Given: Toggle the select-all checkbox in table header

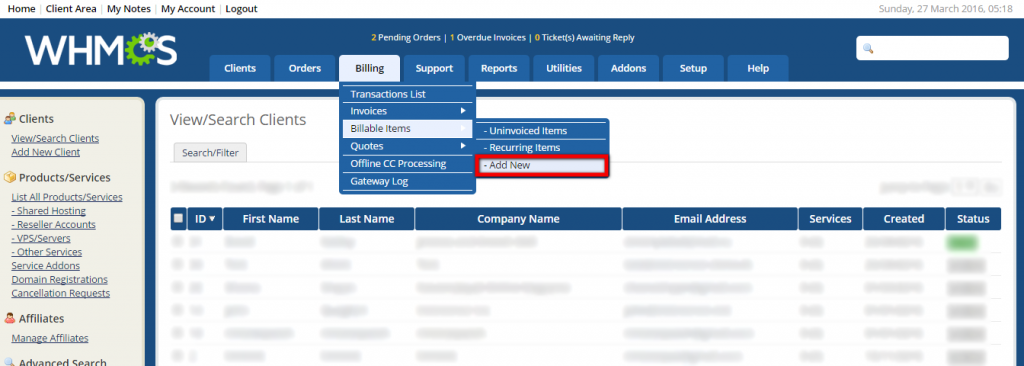Looking at the screenshot, I should 178,219.
